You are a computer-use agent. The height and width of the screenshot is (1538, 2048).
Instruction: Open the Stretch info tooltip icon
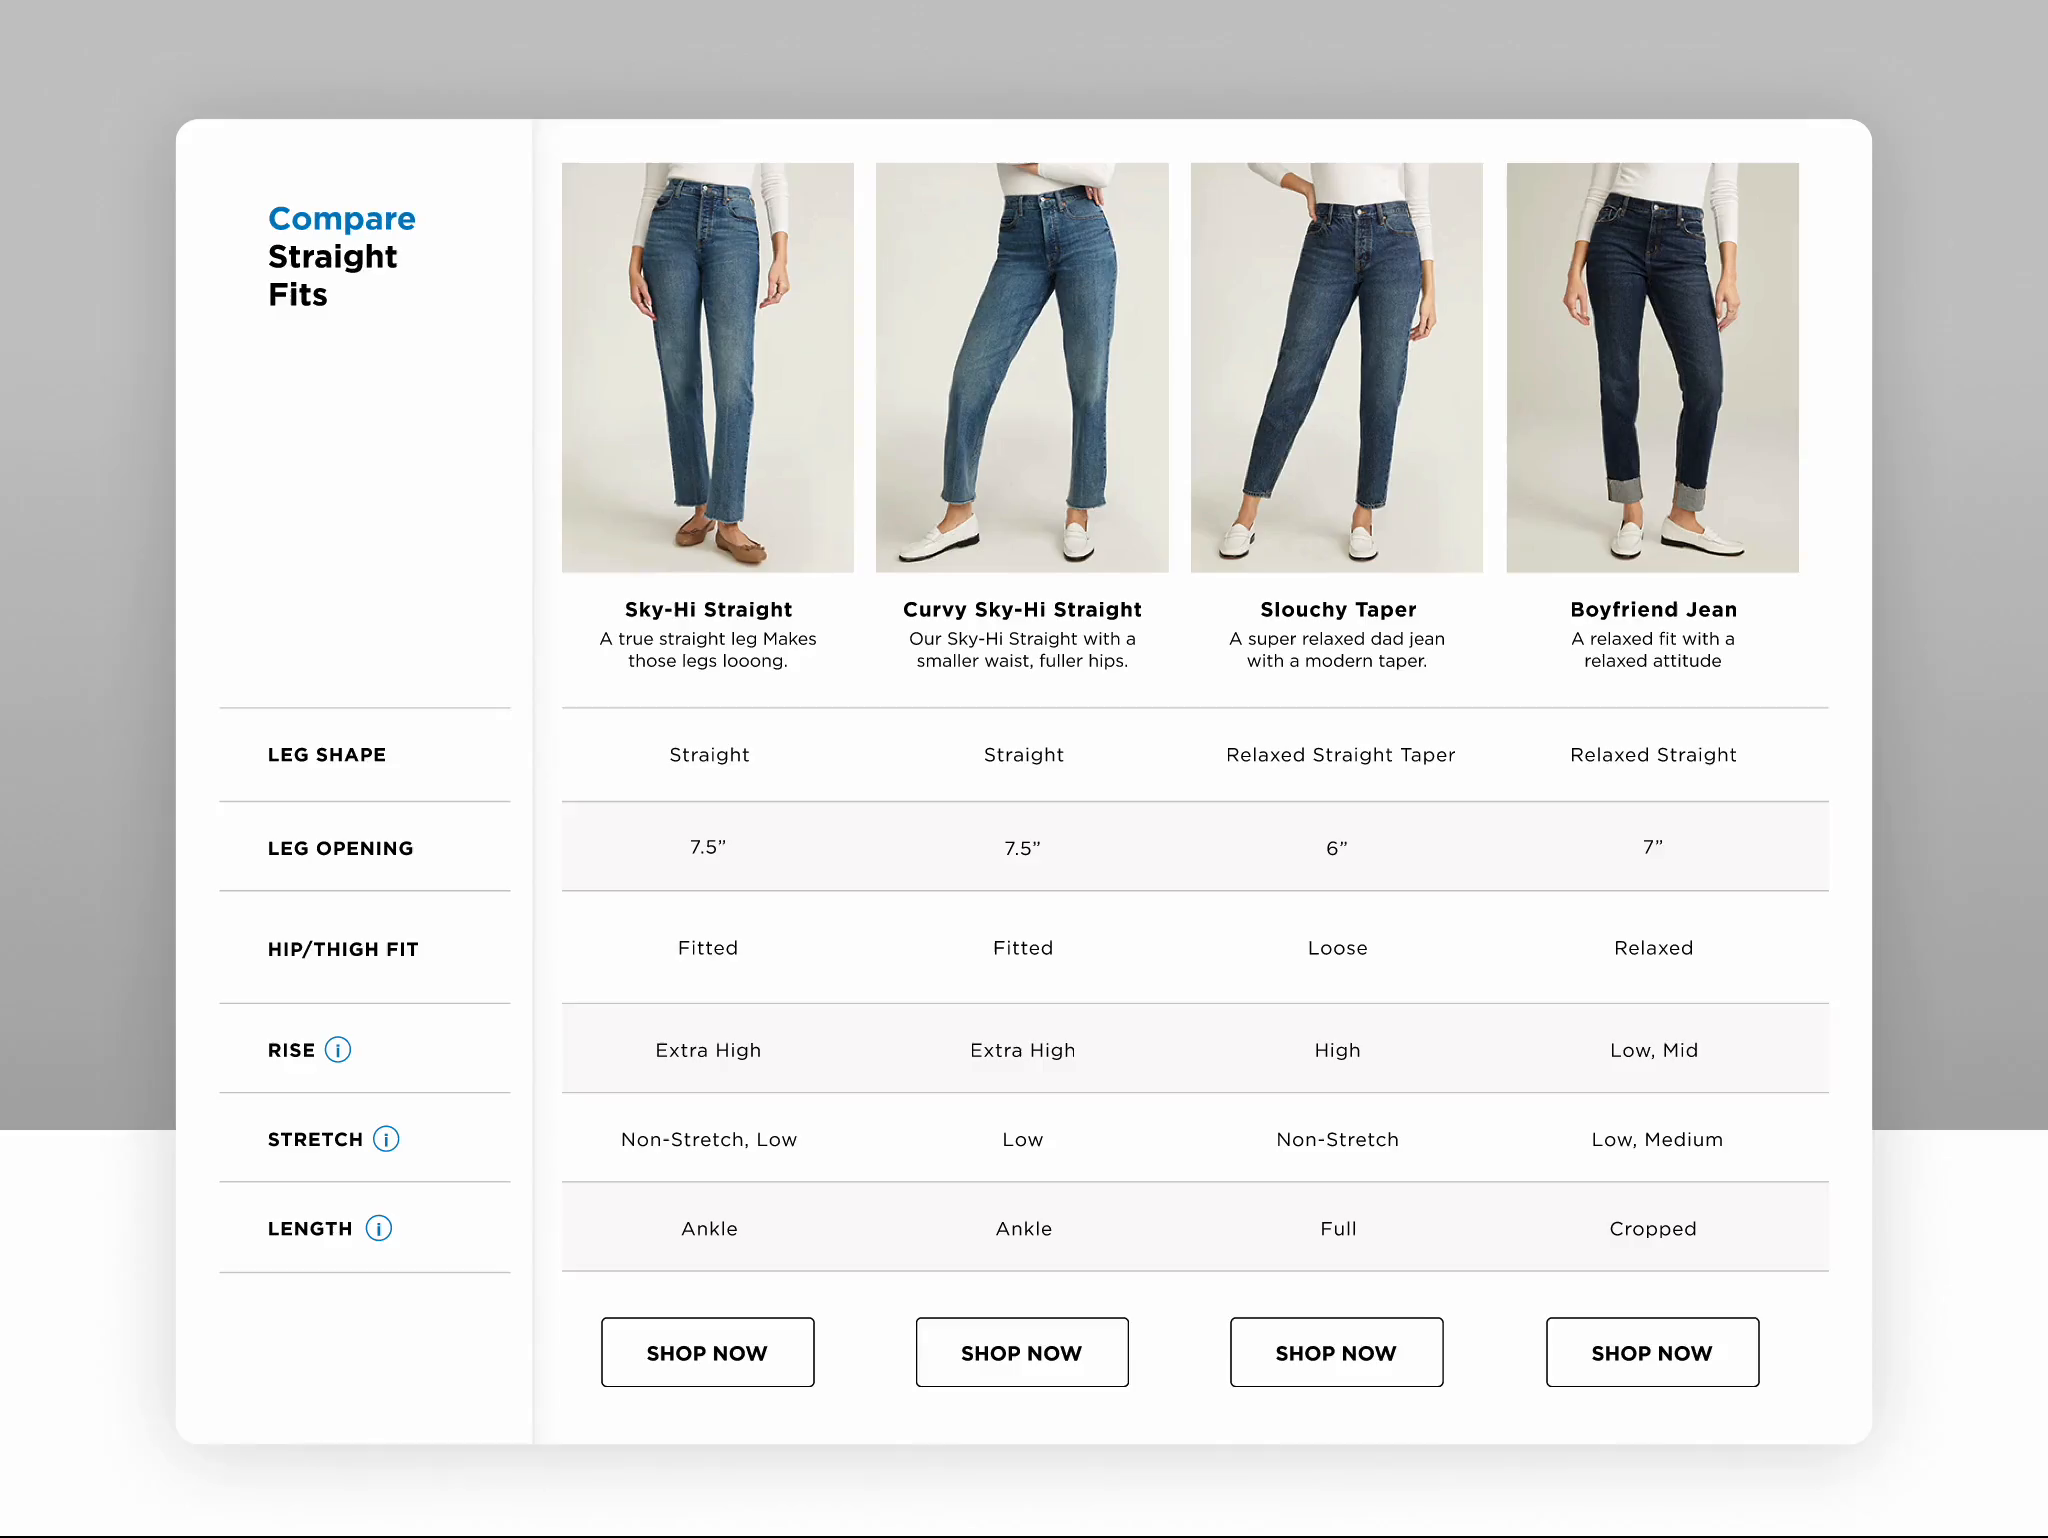coord(386,1139)
